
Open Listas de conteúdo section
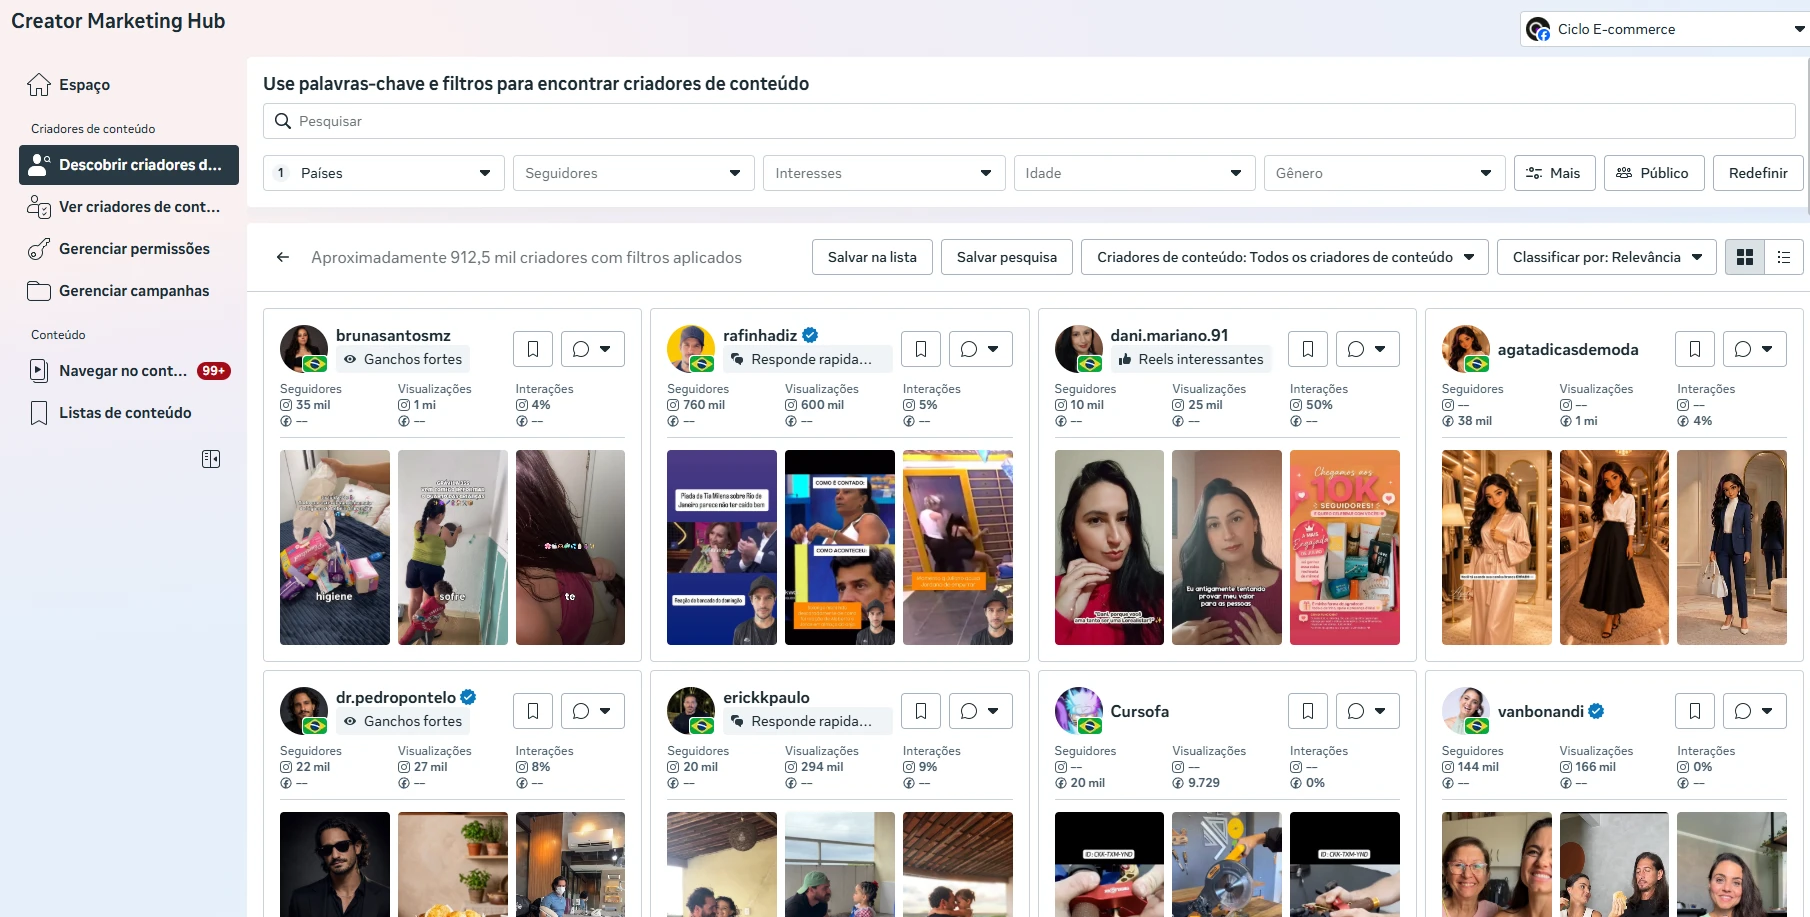129,413
